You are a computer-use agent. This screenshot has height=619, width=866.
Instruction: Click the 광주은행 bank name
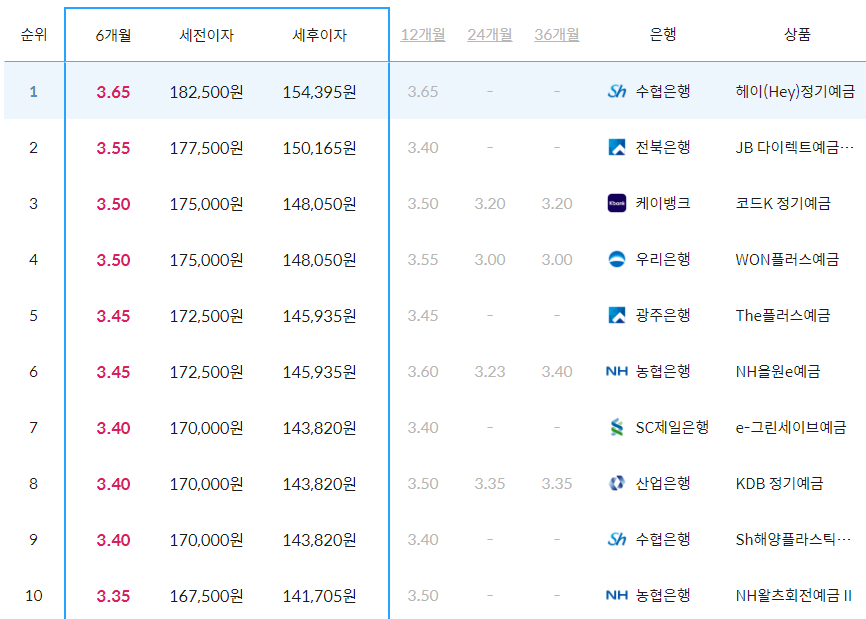point(663,315)
